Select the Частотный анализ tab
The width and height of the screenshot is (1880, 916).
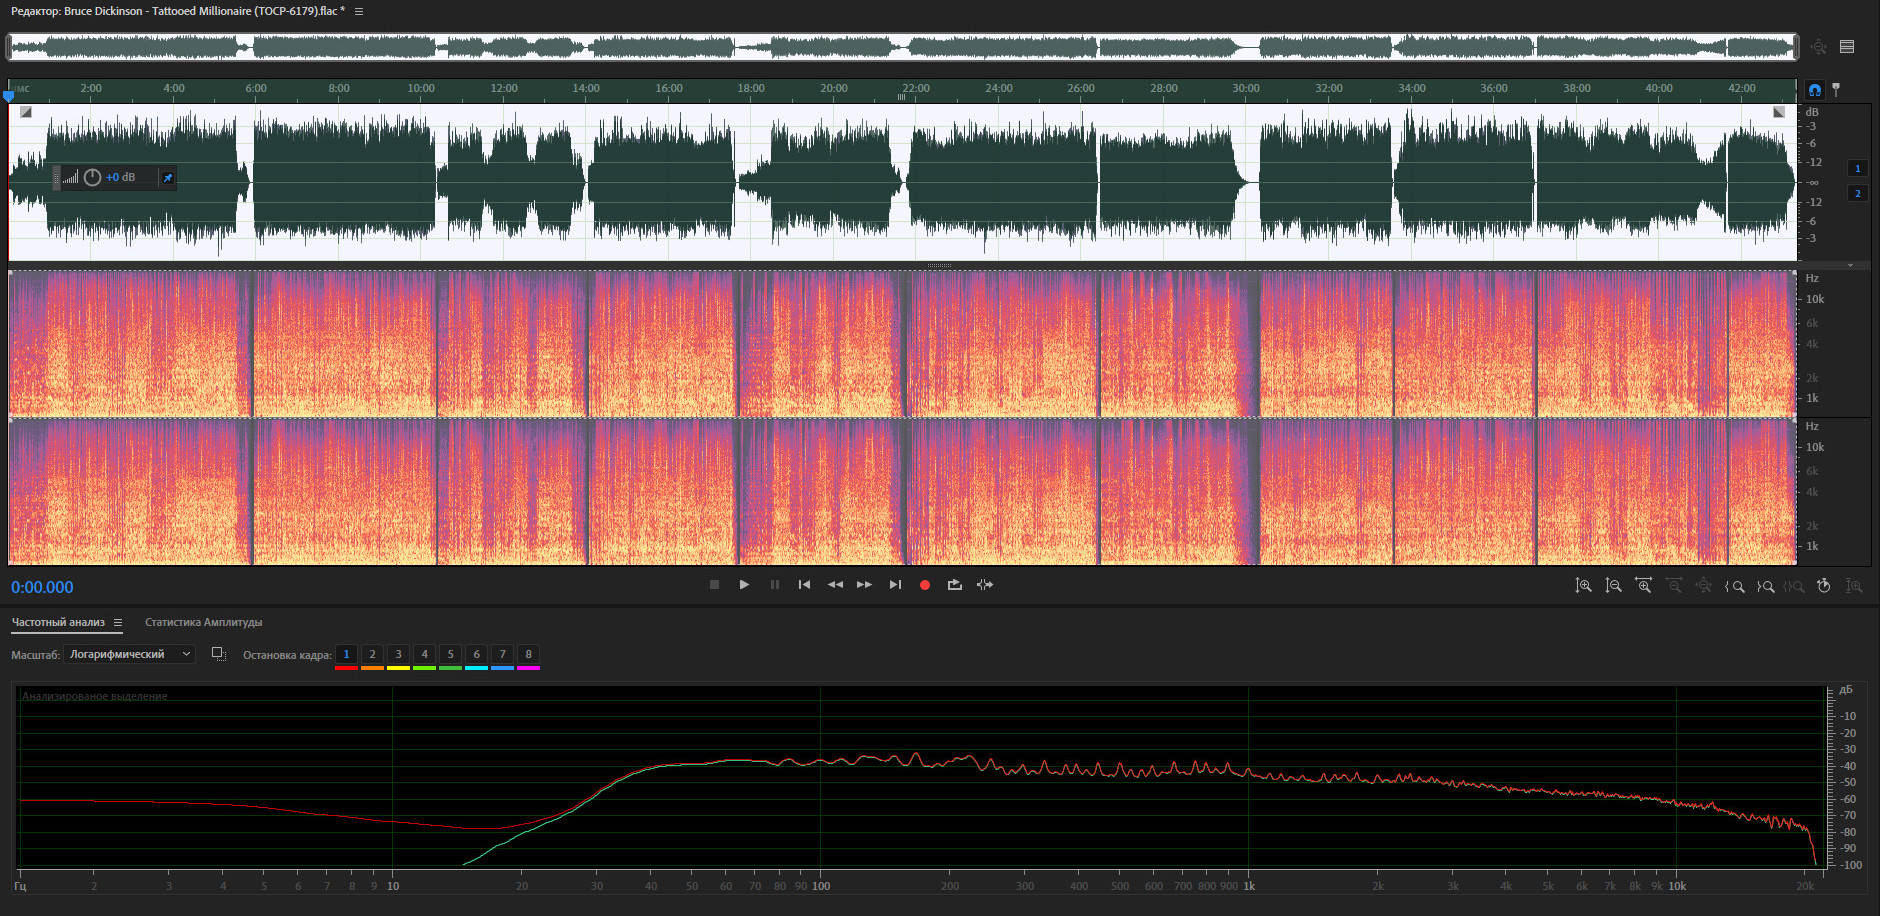[58, 622]
